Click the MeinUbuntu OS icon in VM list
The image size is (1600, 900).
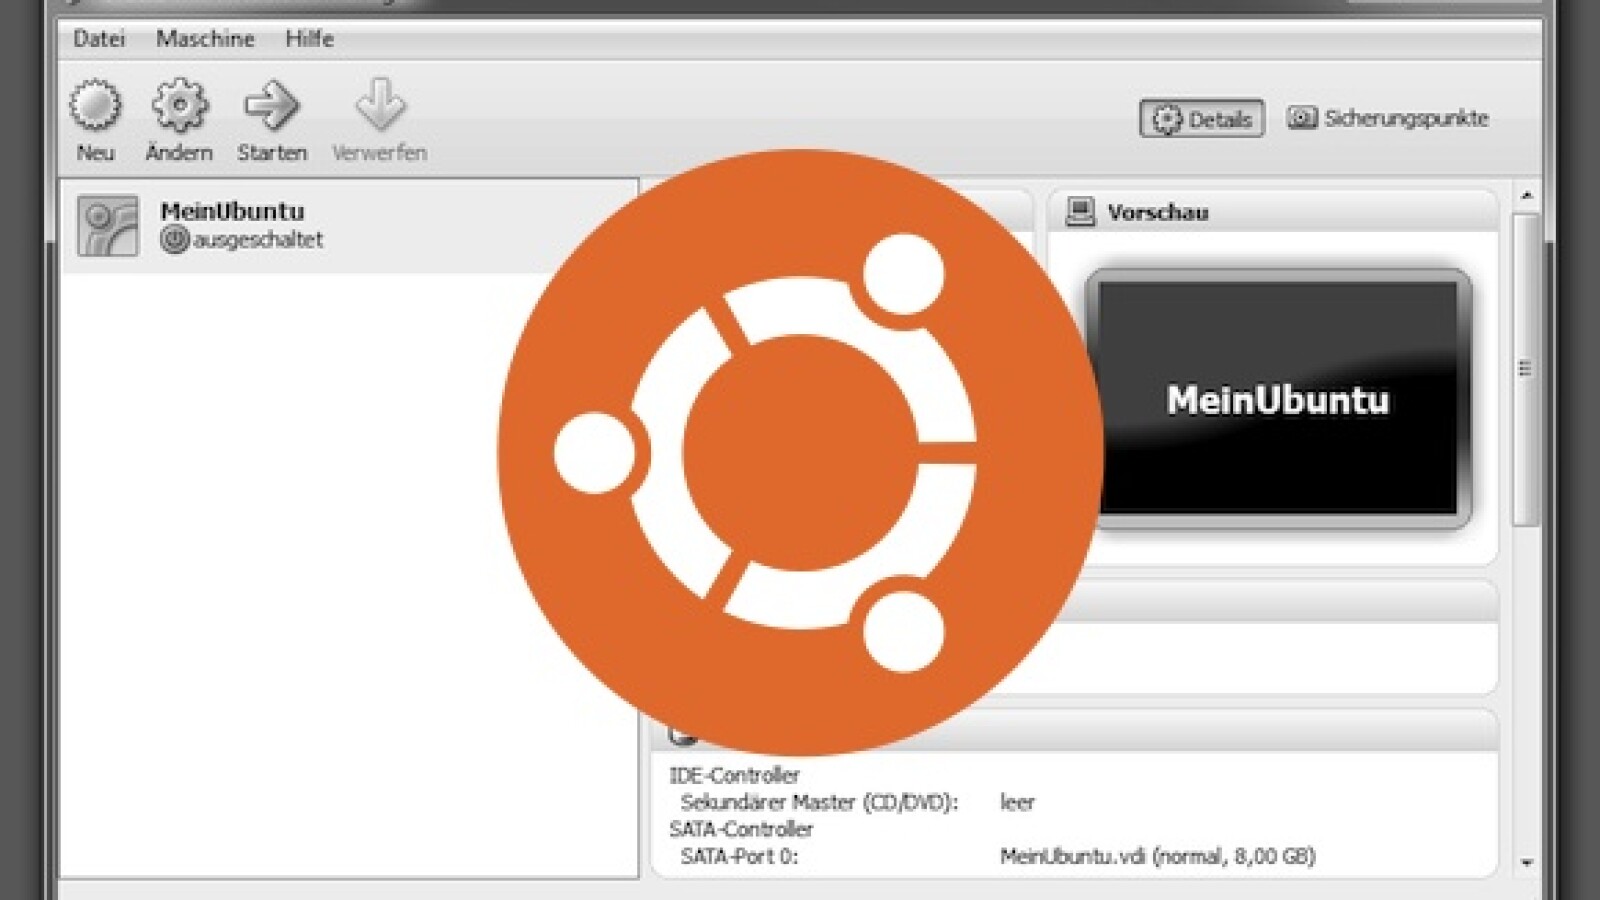[108, 226]
